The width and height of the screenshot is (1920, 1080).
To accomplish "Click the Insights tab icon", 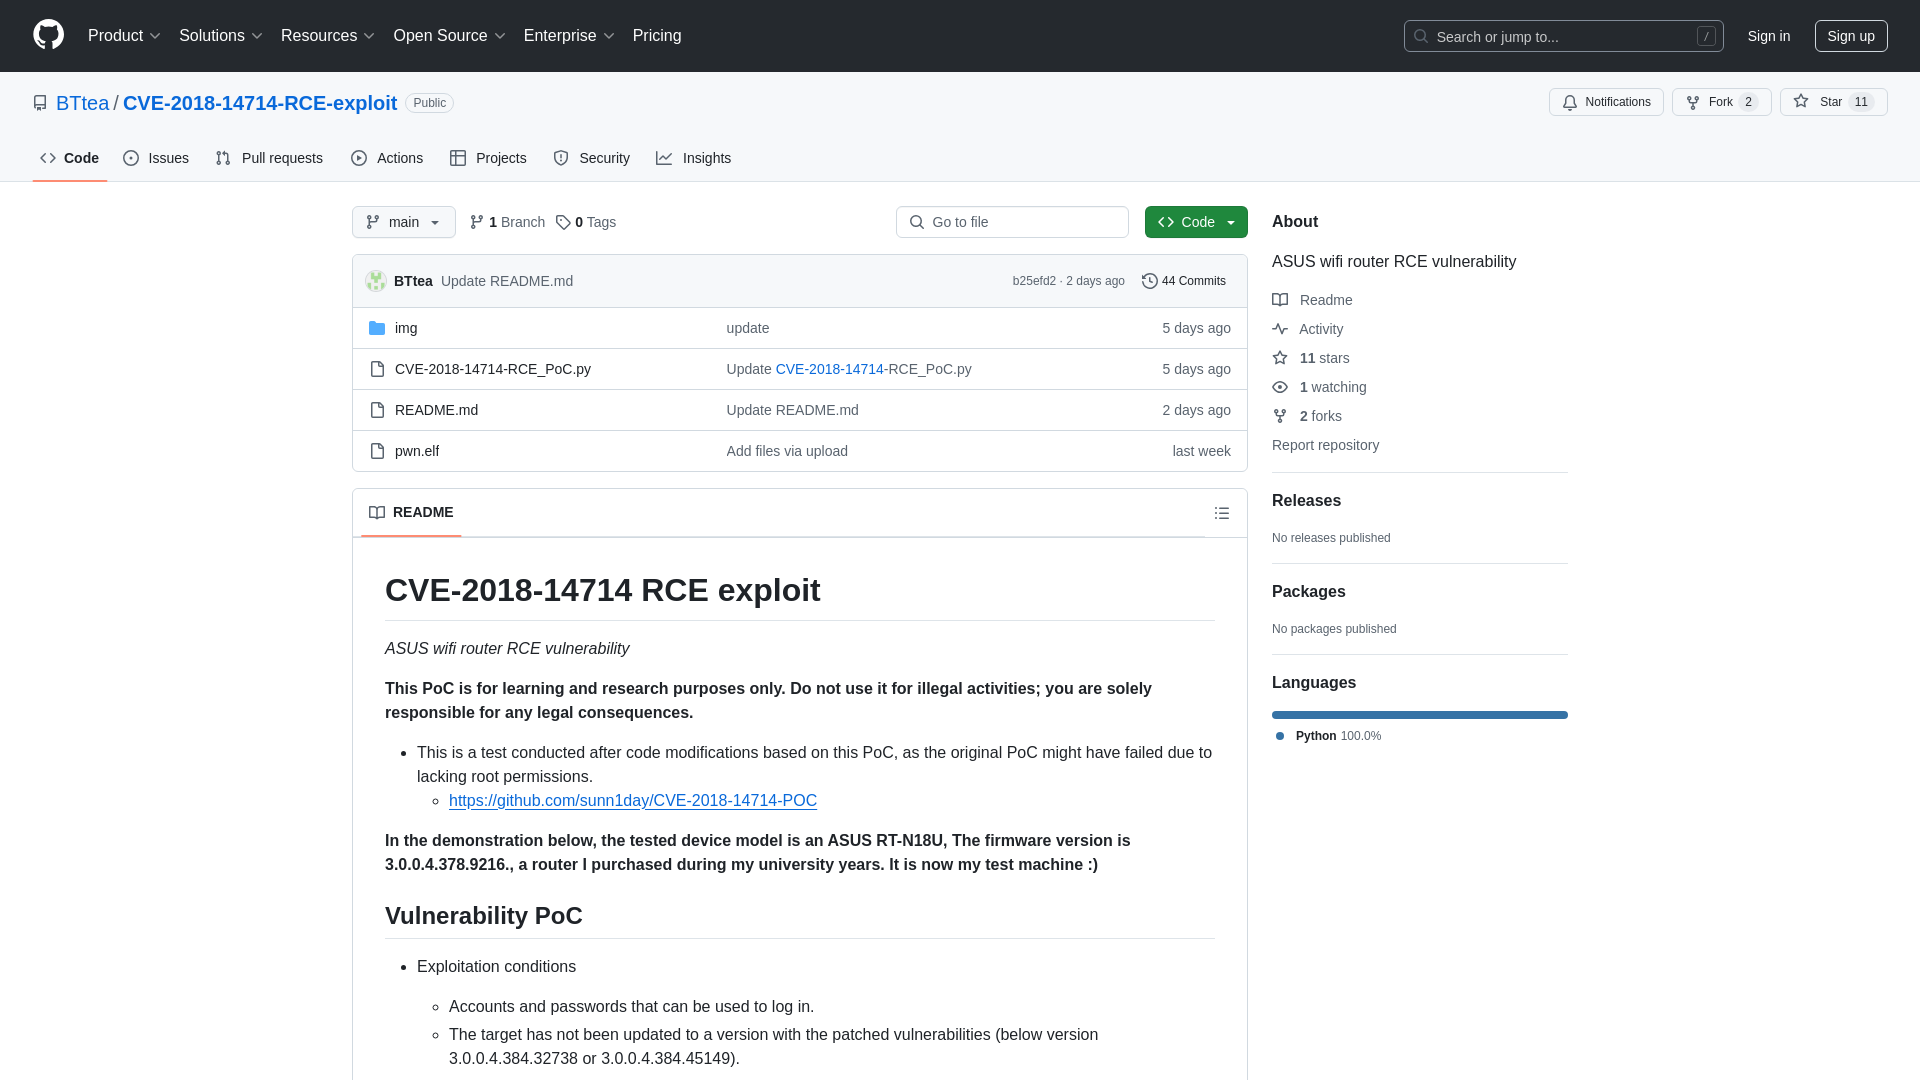I will (665, 158).
